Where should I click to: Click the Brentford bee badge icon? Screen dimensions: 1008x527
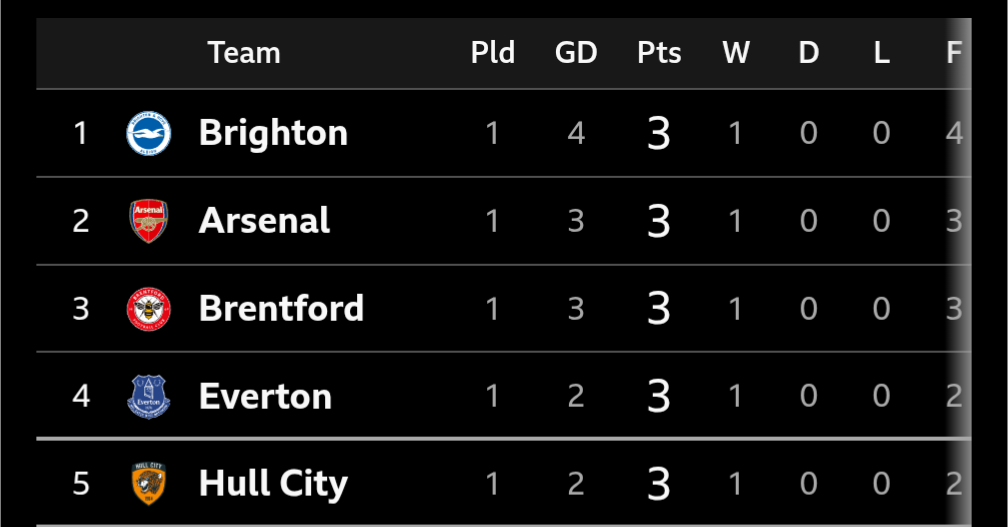[148, 308]
